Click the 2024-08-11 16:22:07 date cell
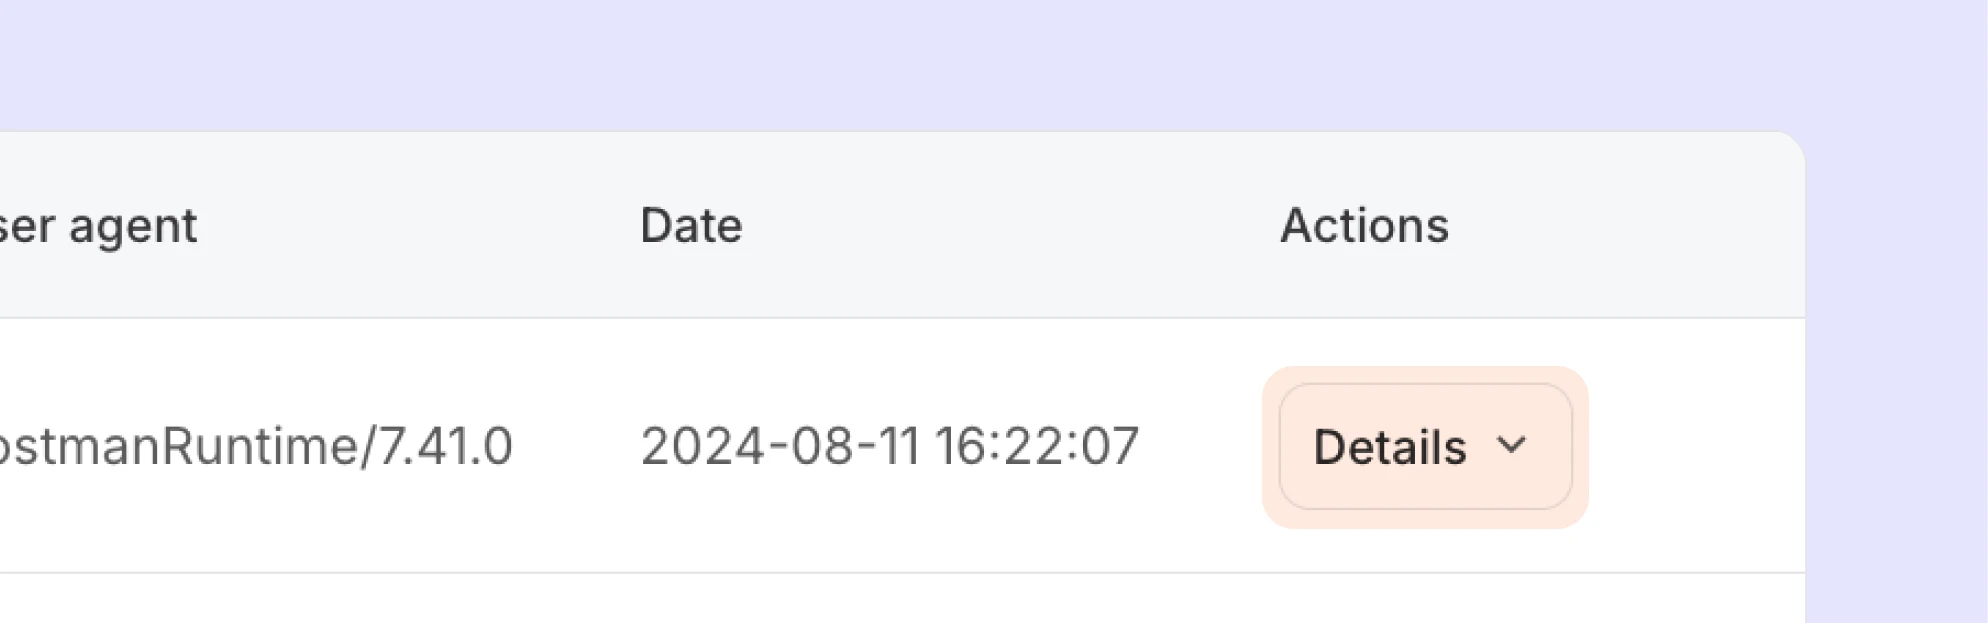This screenshot has height=623, width=1988. tap(889, 446)
